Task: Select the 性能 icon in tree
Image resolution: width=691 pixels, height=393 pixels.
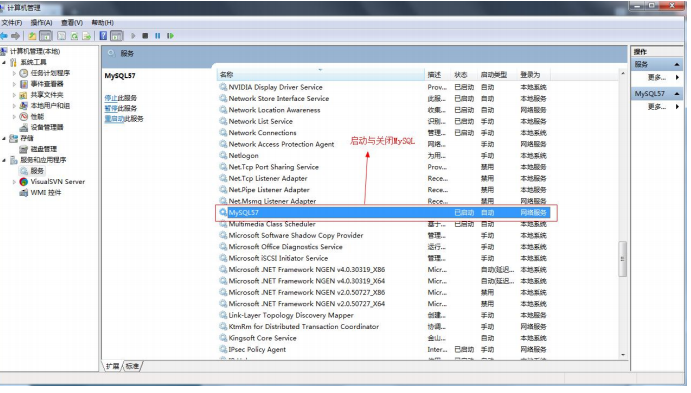Action: (24, 117)
